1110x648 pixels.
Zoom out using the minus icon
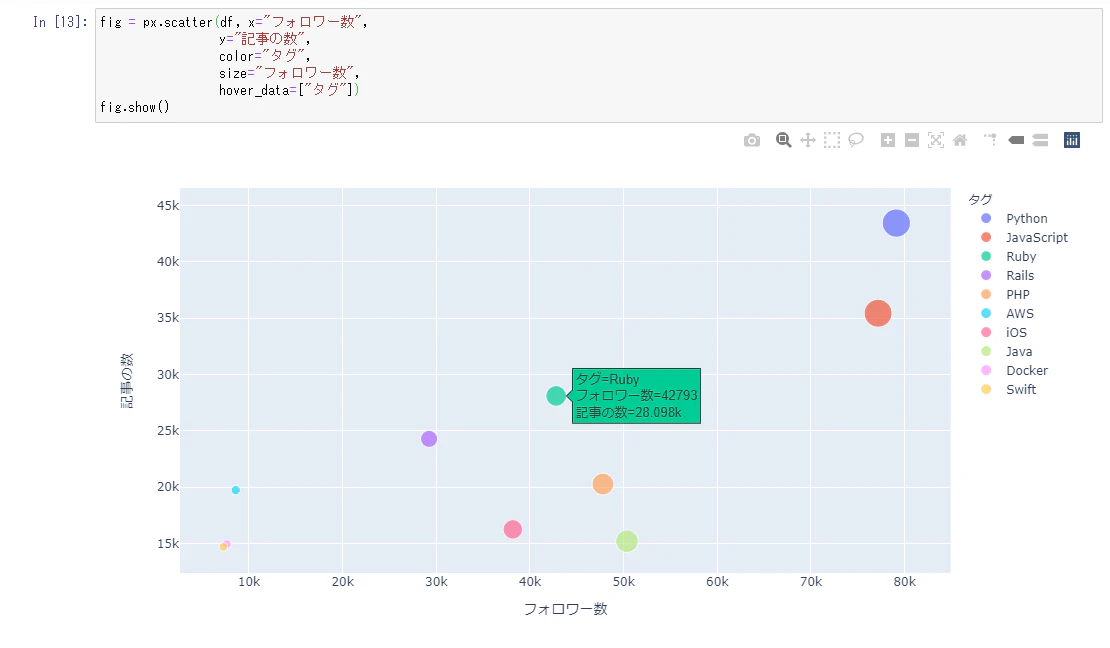912,140
